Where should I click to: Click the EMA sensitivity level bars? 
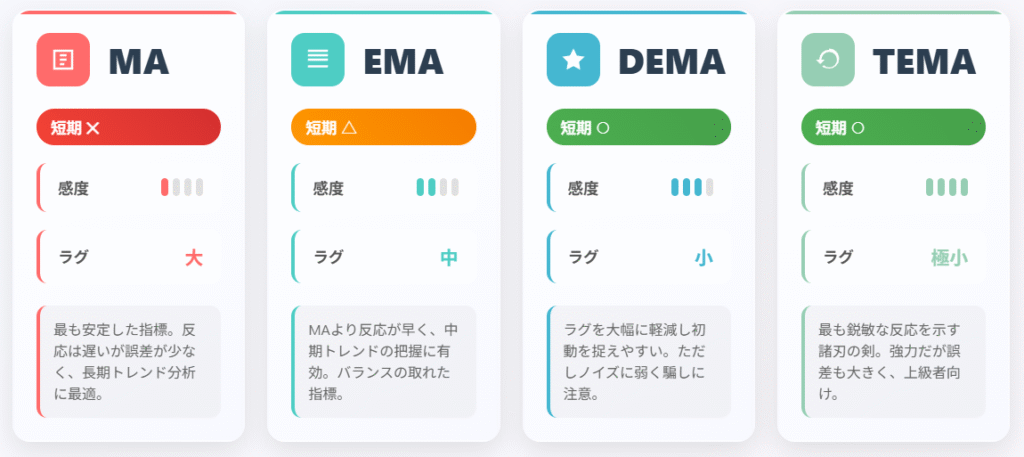pos(438,187)
